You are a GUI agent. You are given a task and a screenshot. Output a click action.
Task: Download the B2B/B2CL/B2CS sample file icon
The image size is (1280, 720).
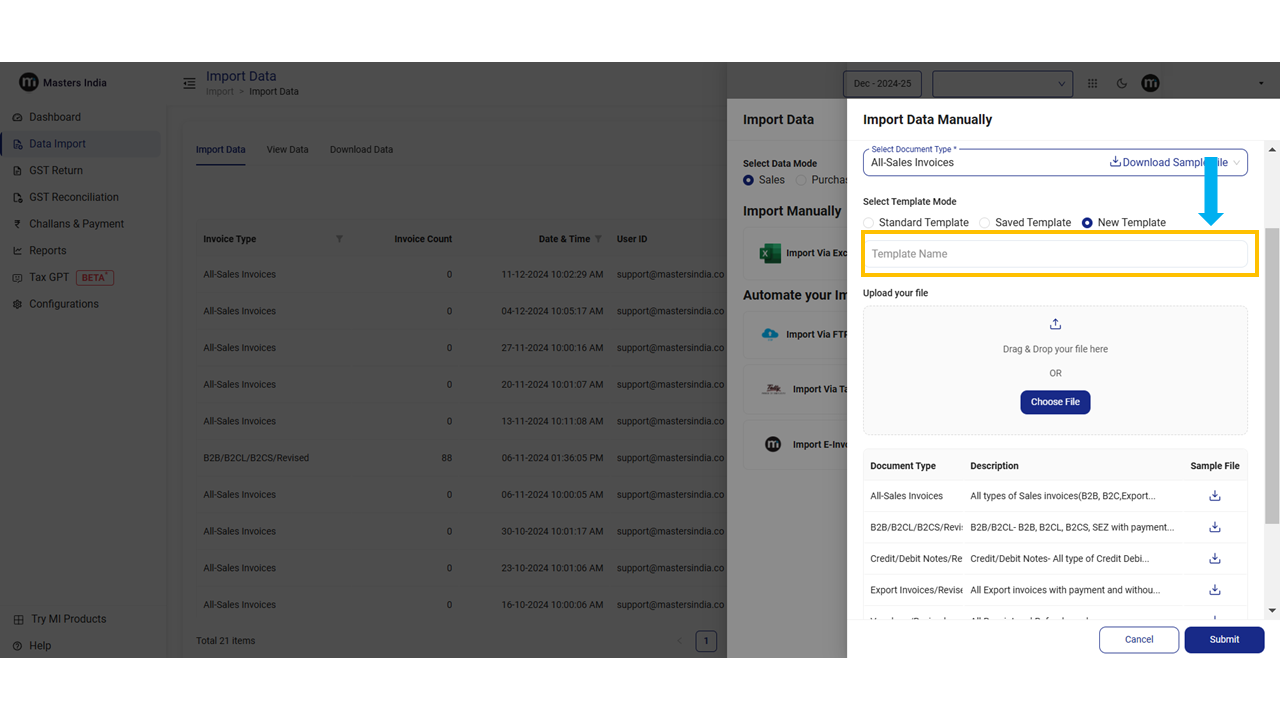coord(1214,527)
